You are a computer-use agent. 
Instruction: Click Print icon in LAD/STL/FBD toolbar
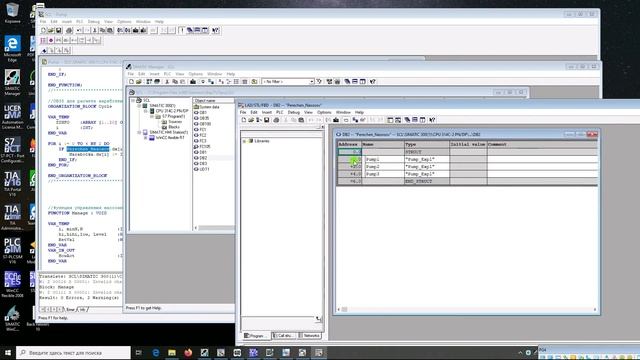click(x=276, y=120)
